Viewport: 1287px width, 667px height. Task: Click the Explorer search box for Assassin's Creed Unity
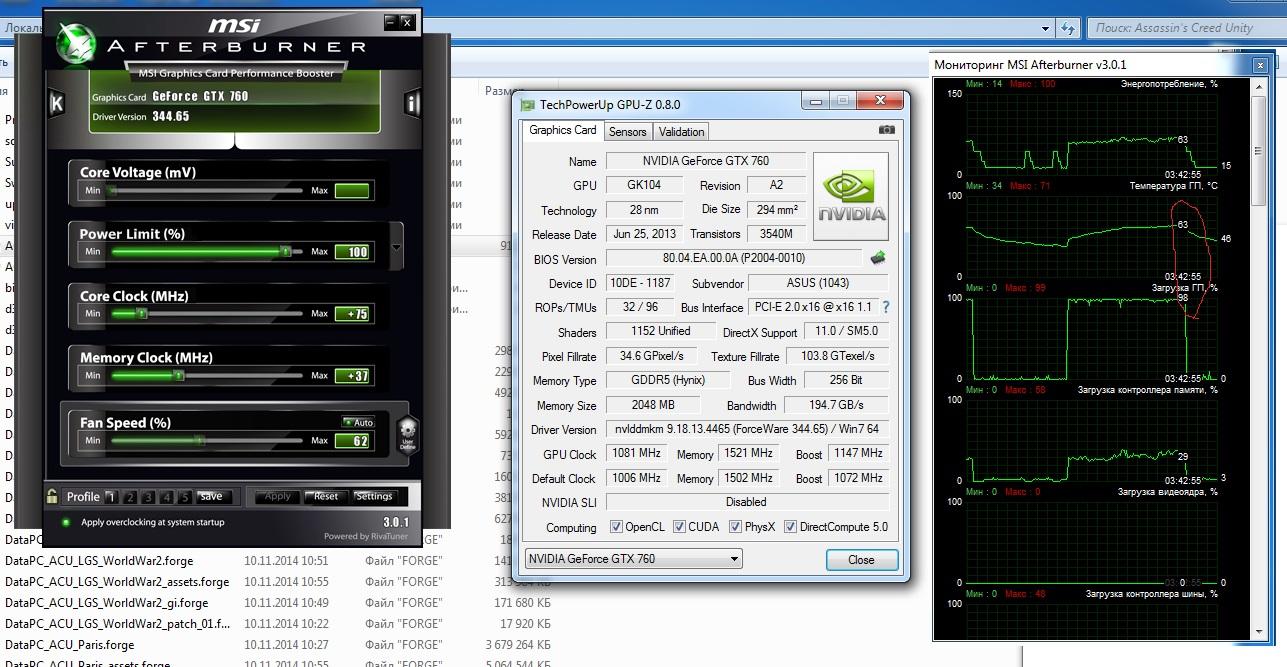pos(1185,28)
